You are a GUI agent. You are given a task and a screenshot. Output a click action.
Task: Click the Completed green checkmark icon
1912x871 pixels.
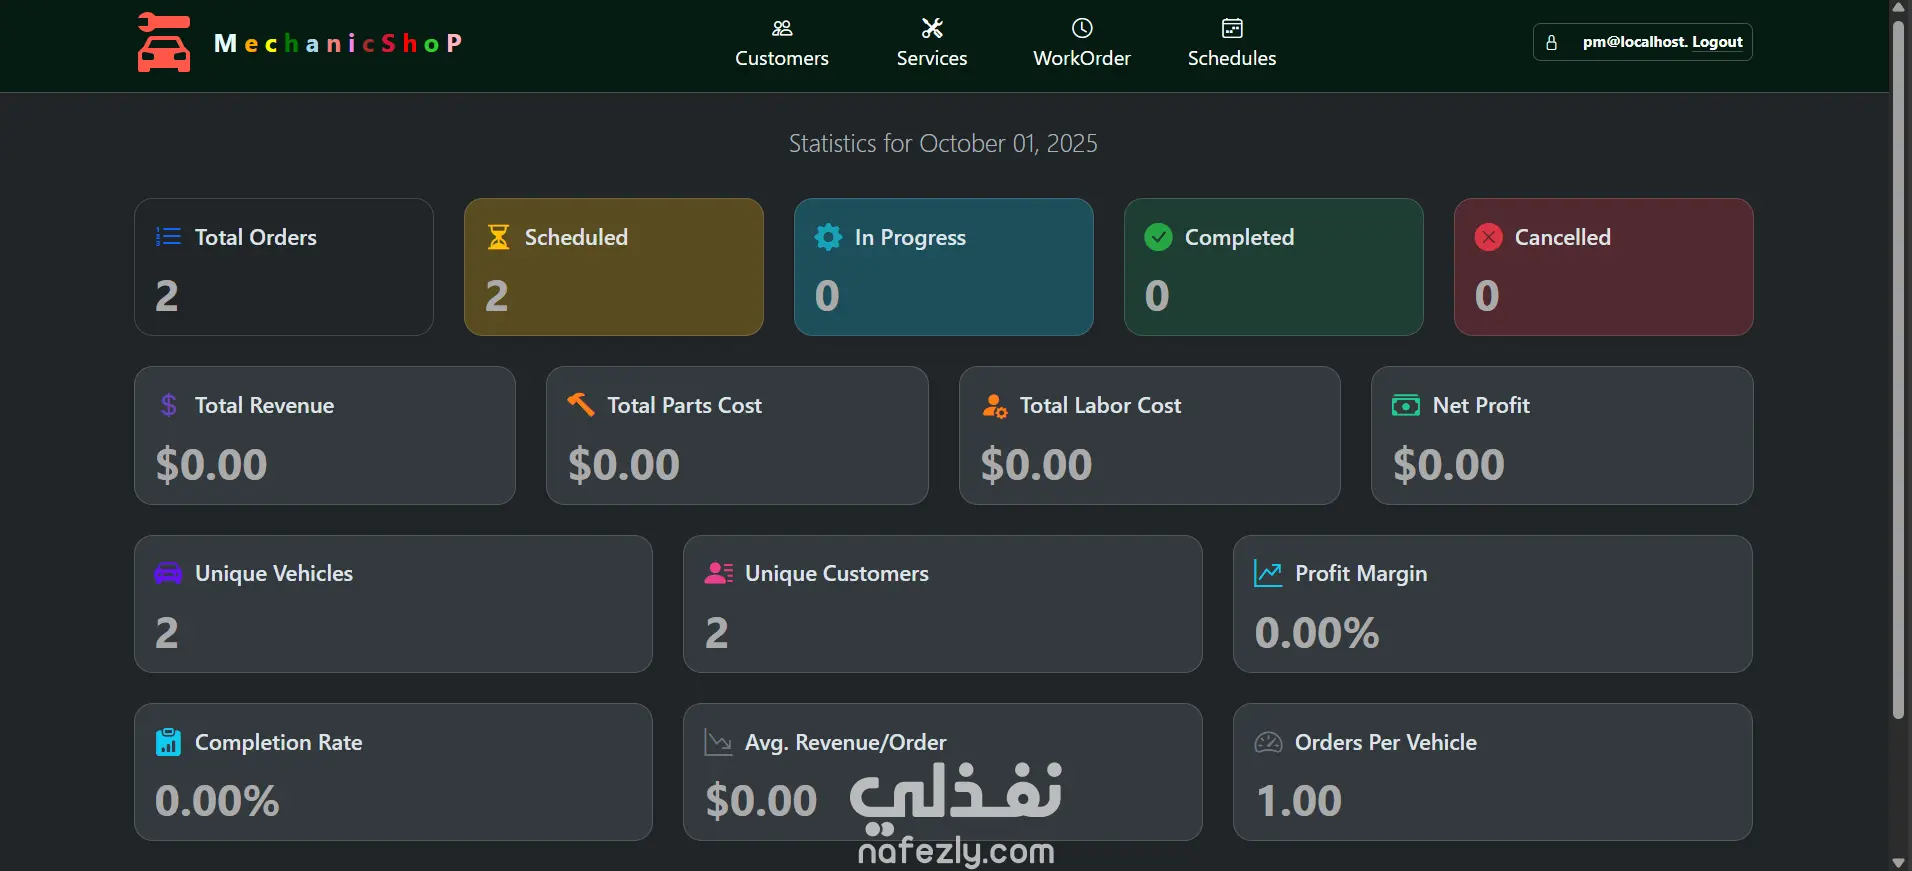pos(1158,237)
